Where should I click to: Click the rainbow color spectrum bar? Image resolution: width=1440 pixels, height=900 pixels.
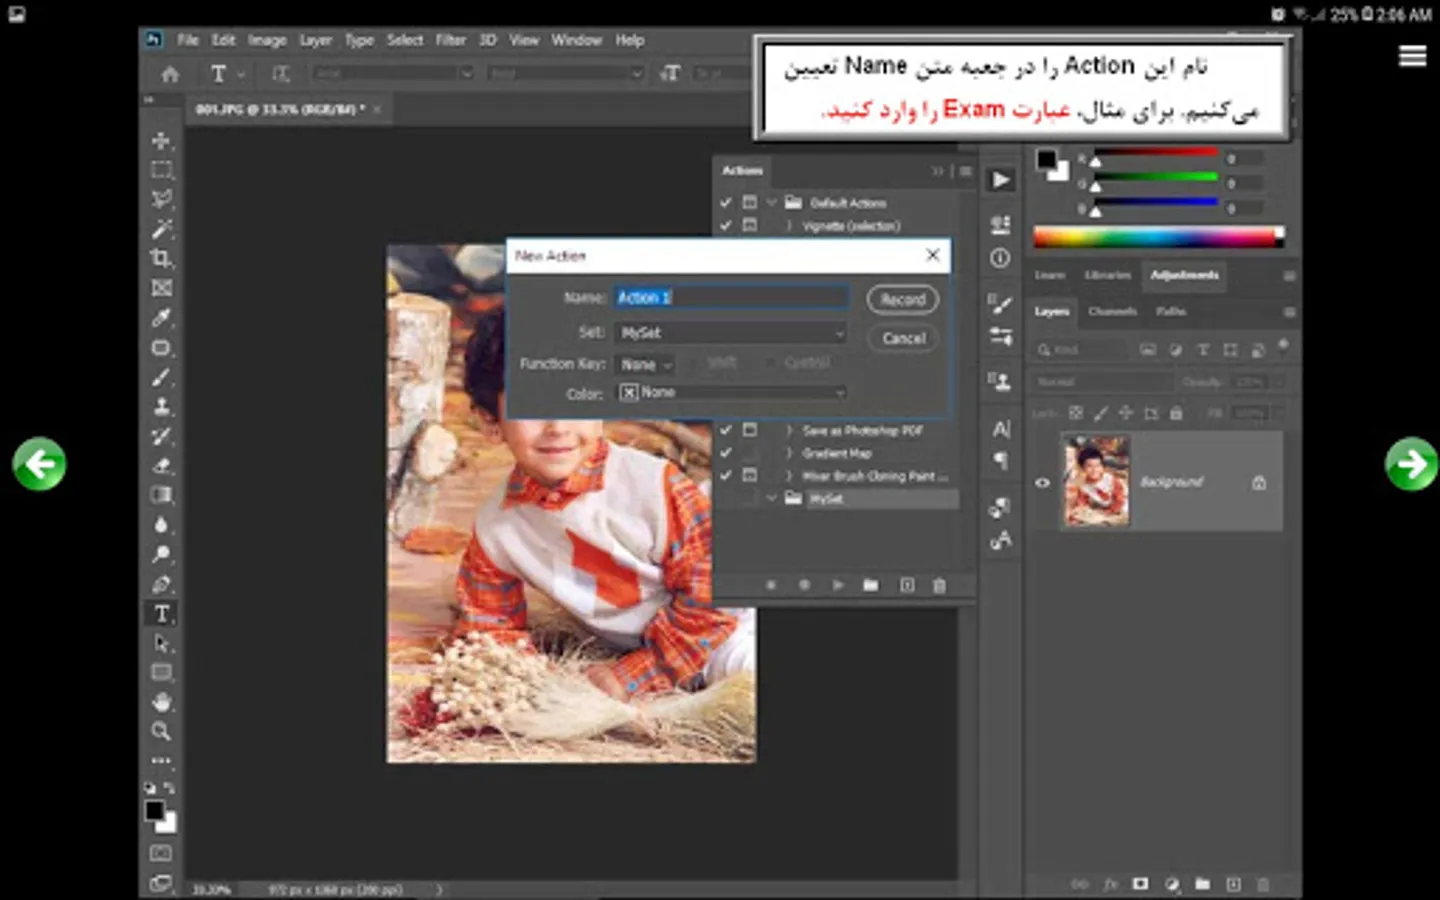pos(1157,237)
